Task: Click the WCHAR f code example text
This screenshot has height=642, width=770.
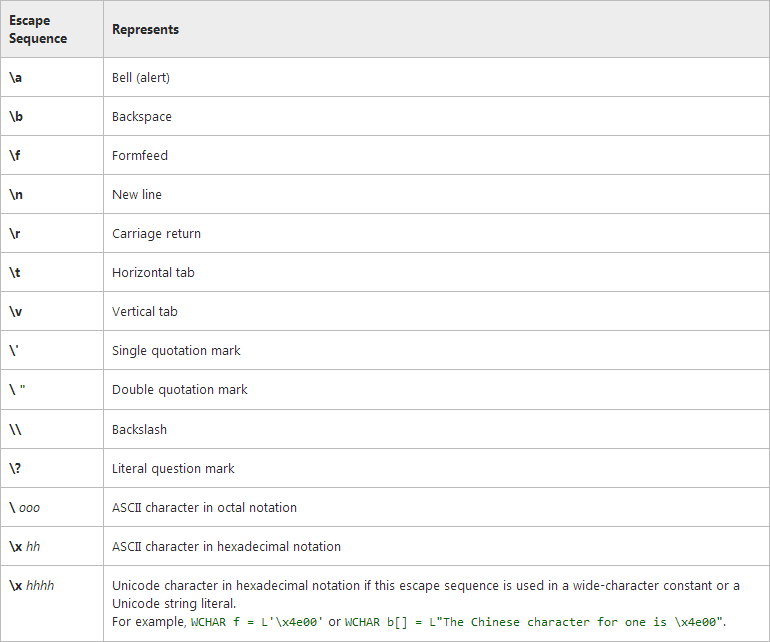Action: (256, 622)
